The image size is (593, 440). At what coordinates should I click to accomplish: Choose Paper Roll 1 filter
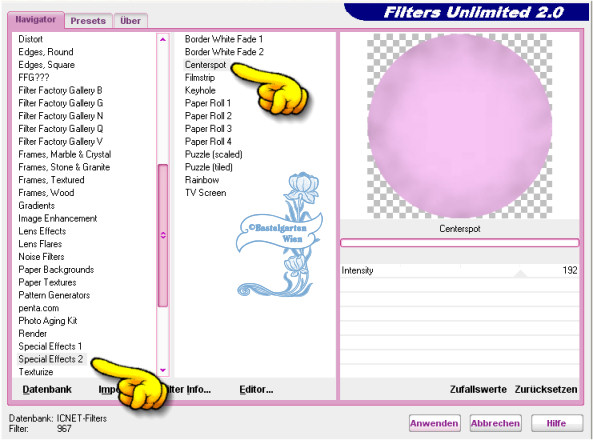(x=208, y=103)
